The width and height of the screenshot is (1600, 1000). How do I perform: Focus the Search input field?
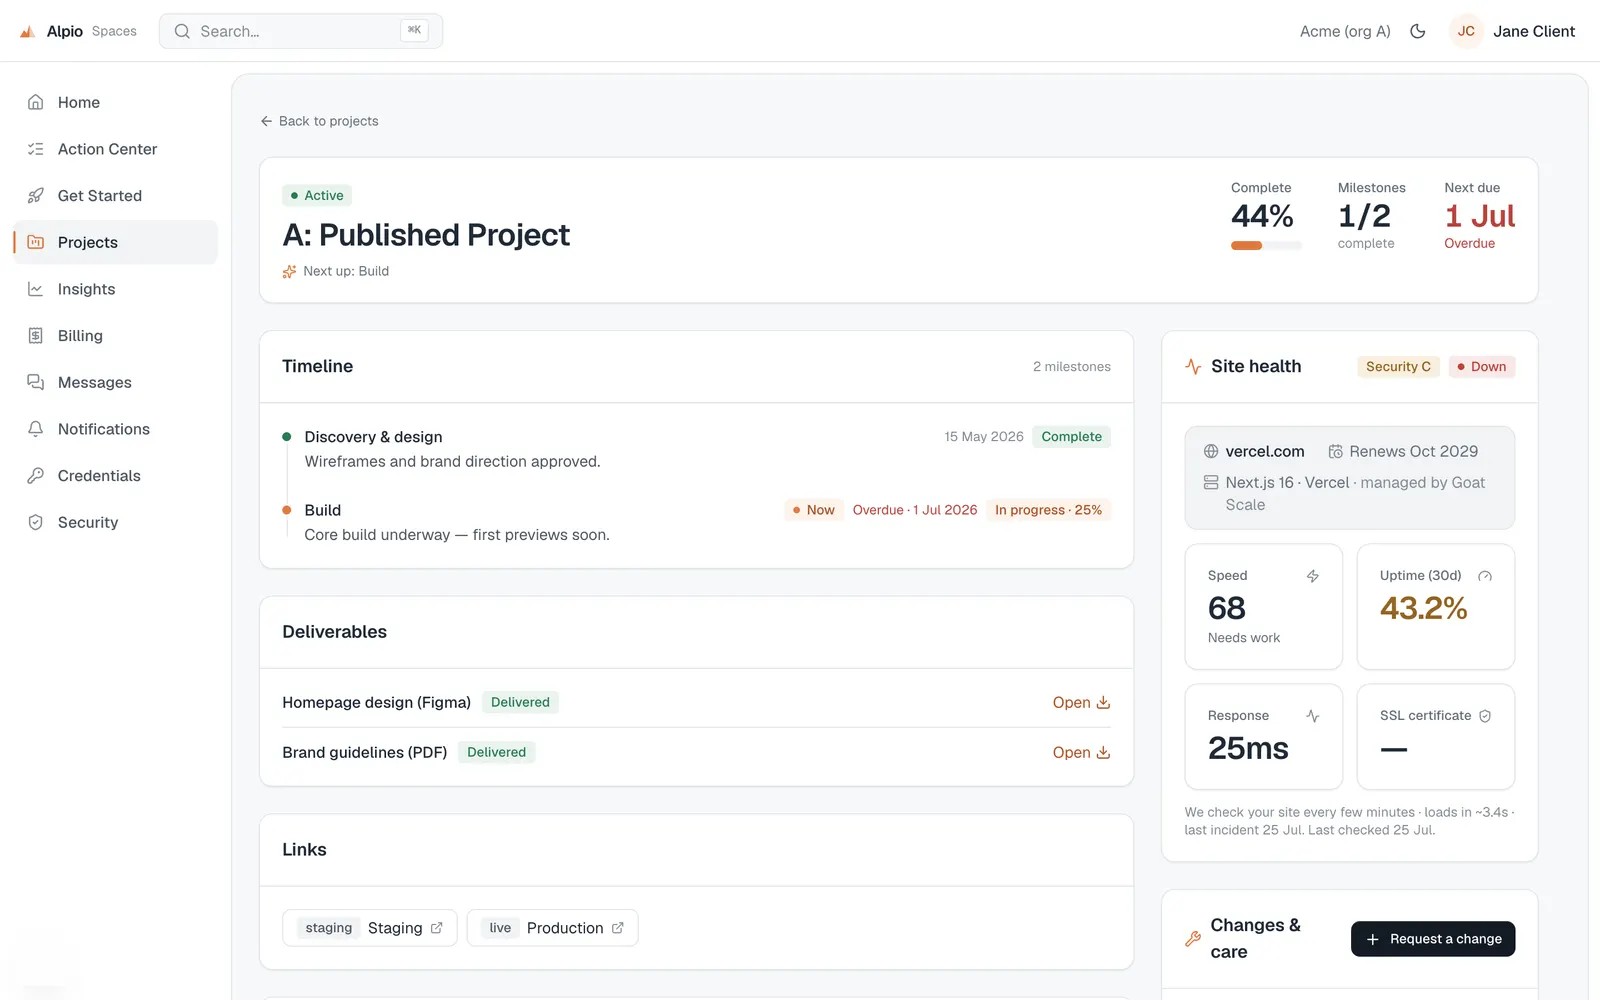[x=301, y=31]
